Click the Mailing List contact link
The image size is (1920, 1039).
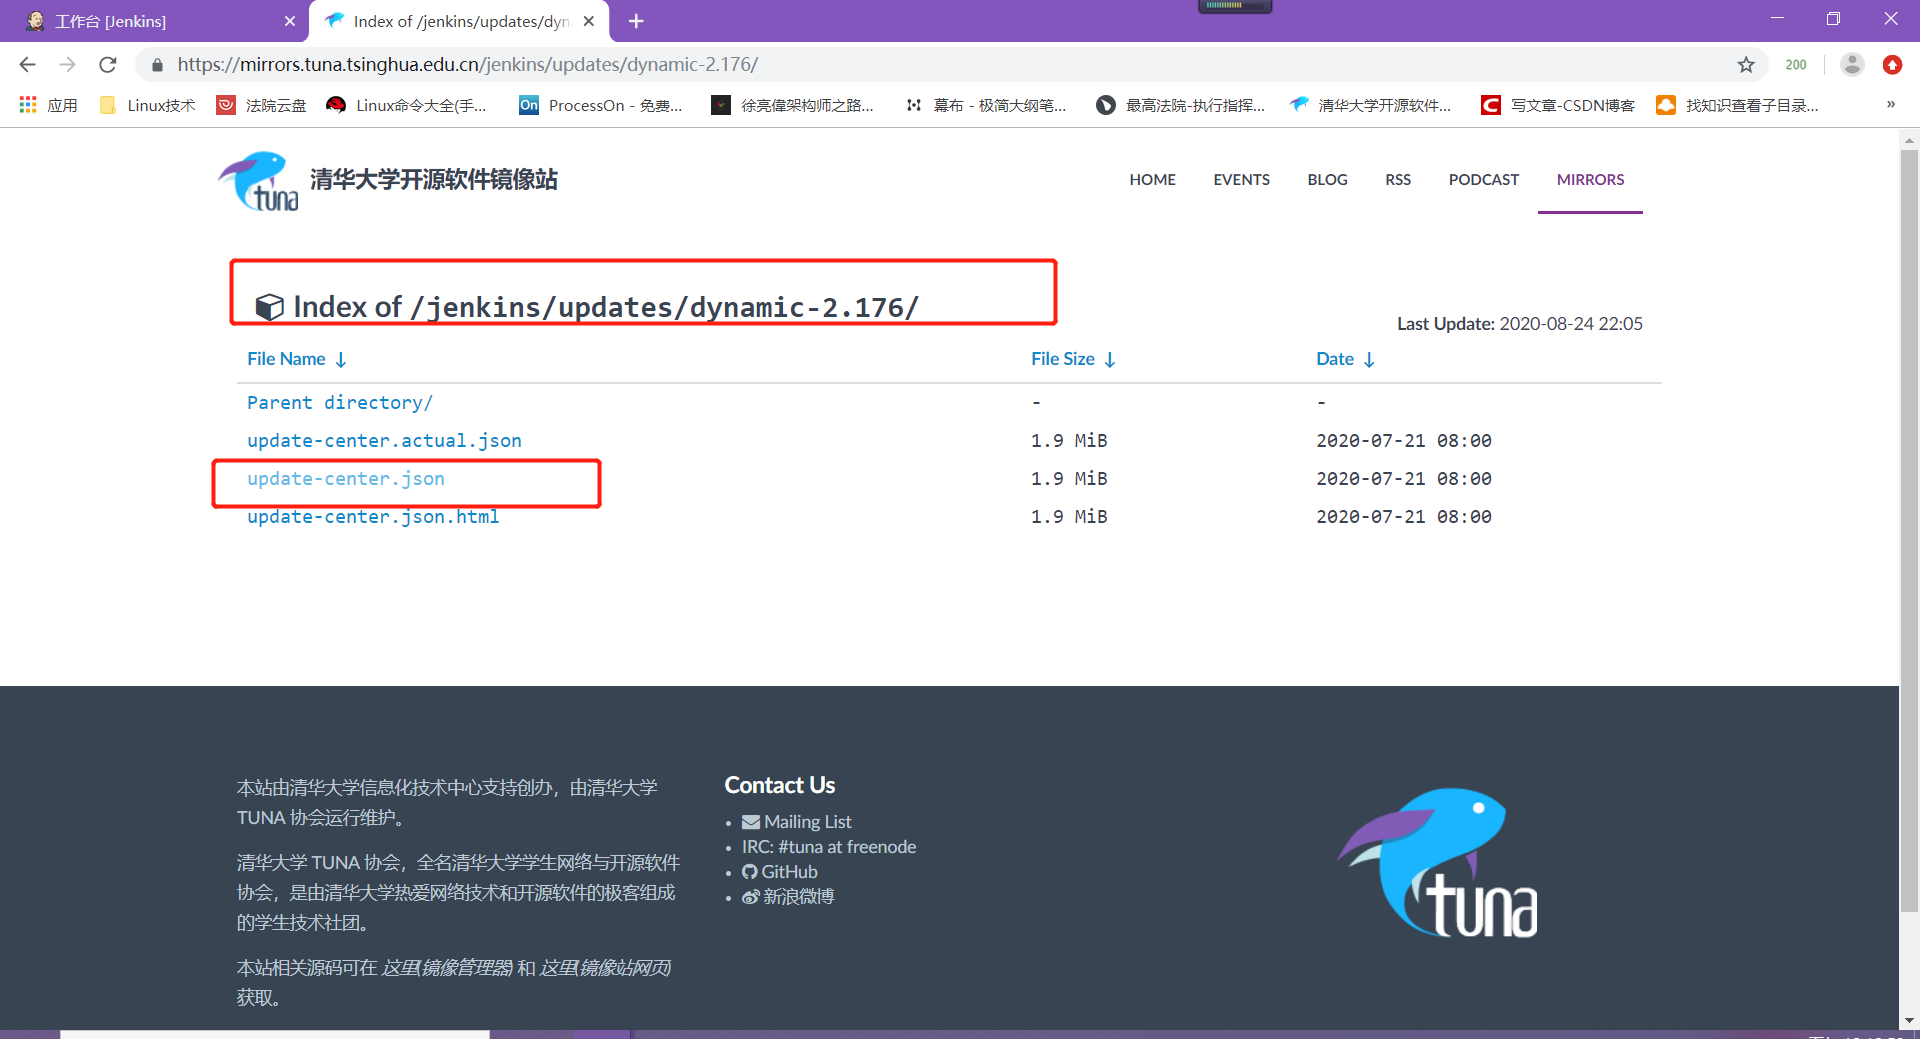(x=797, y=822)
